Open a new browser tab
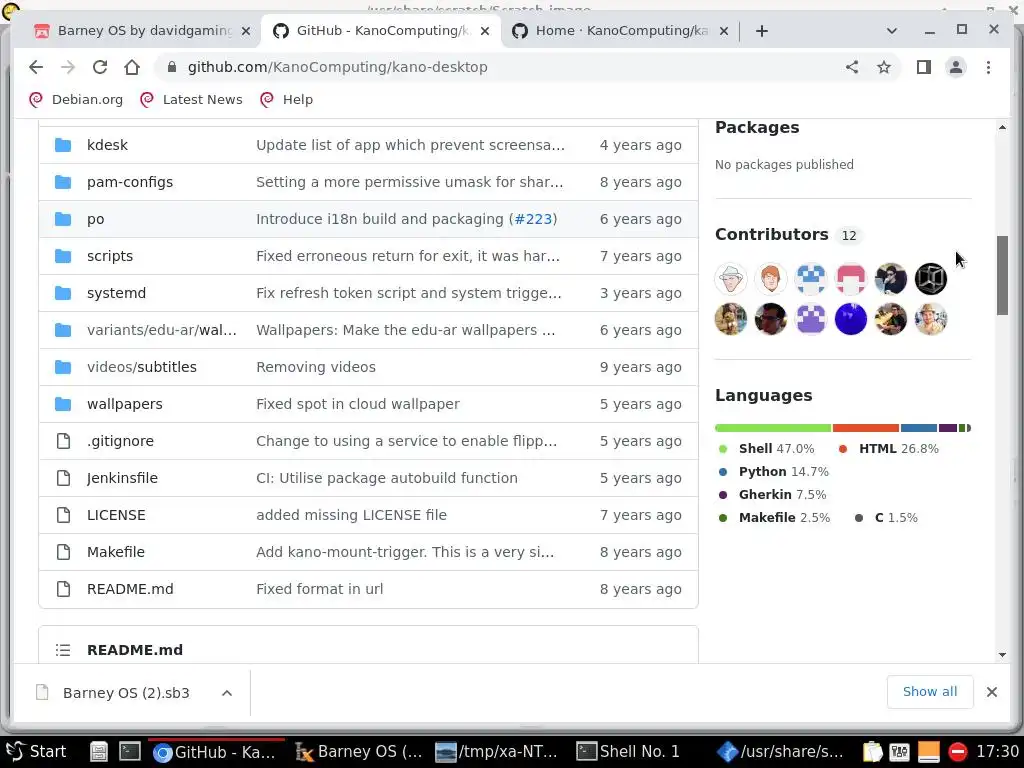The image size is (1024, 768). click(761, 31)
